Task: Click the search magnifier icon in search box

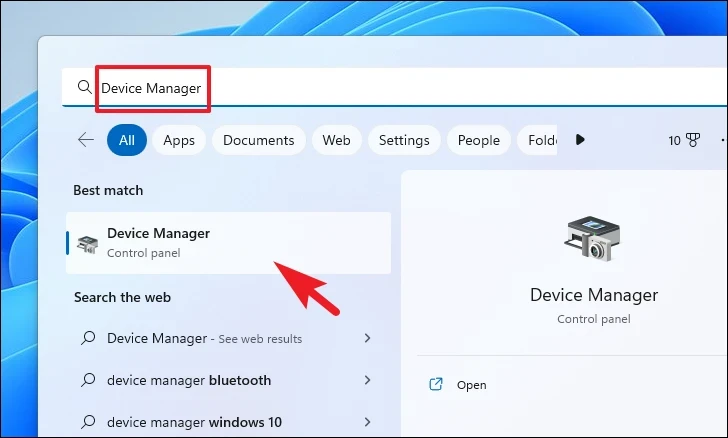Action: tap(84, 87)
